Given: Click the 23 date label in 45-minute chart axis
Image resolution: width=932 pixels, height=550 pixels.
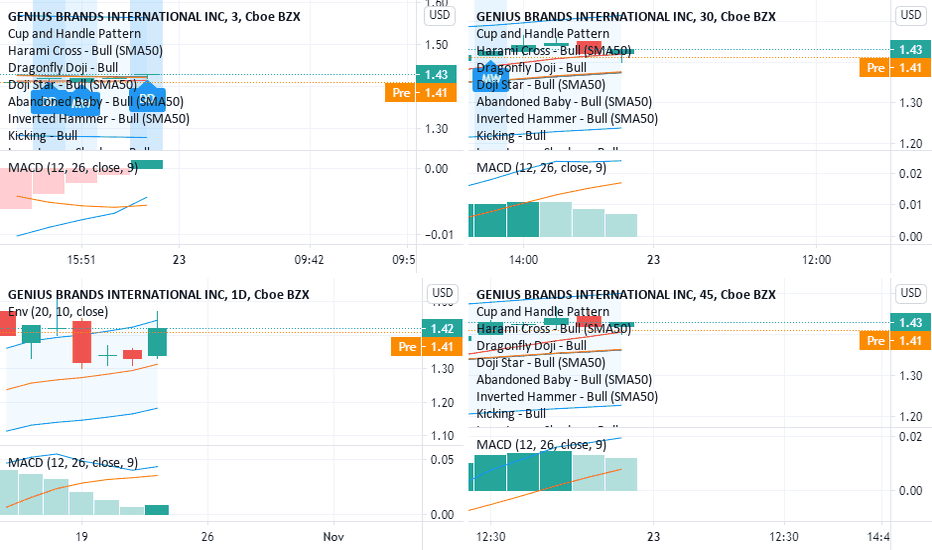Looking at the screenshot, I should 653,536.
